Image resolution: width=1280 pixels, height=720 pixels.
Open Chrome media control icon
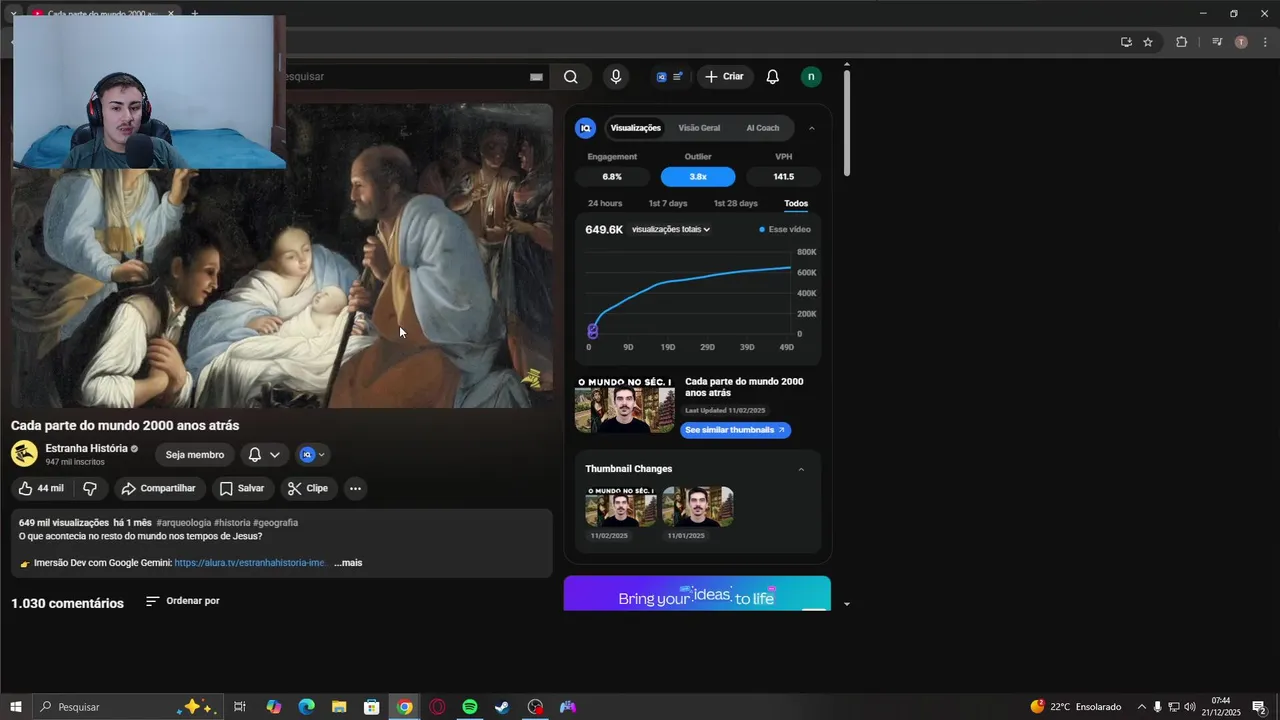pos(1217,42)
